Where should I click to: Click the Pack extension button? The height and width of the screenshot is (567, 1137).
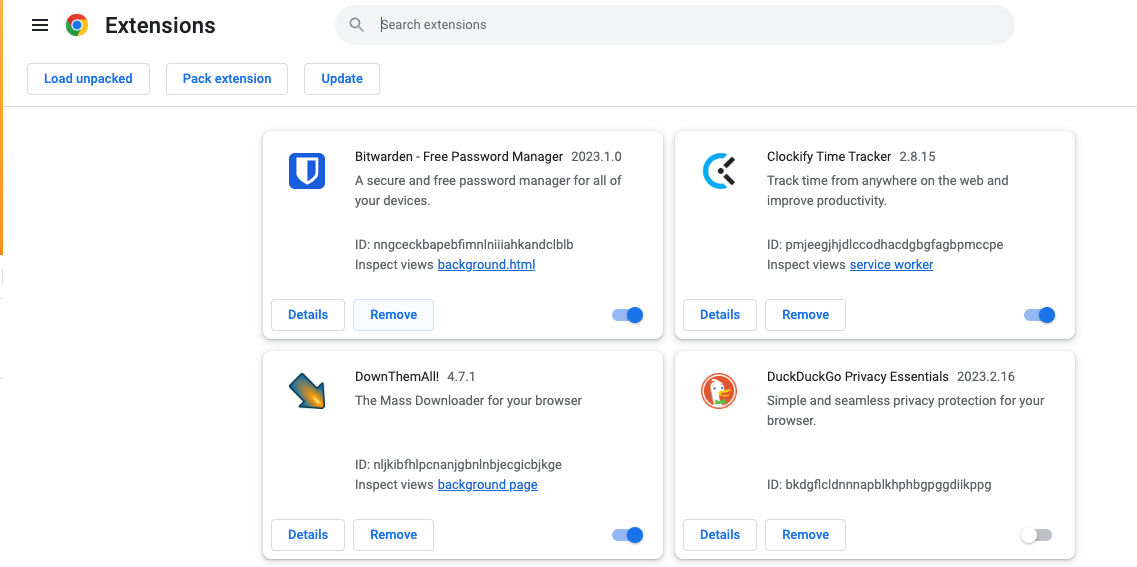pos(227,78)
